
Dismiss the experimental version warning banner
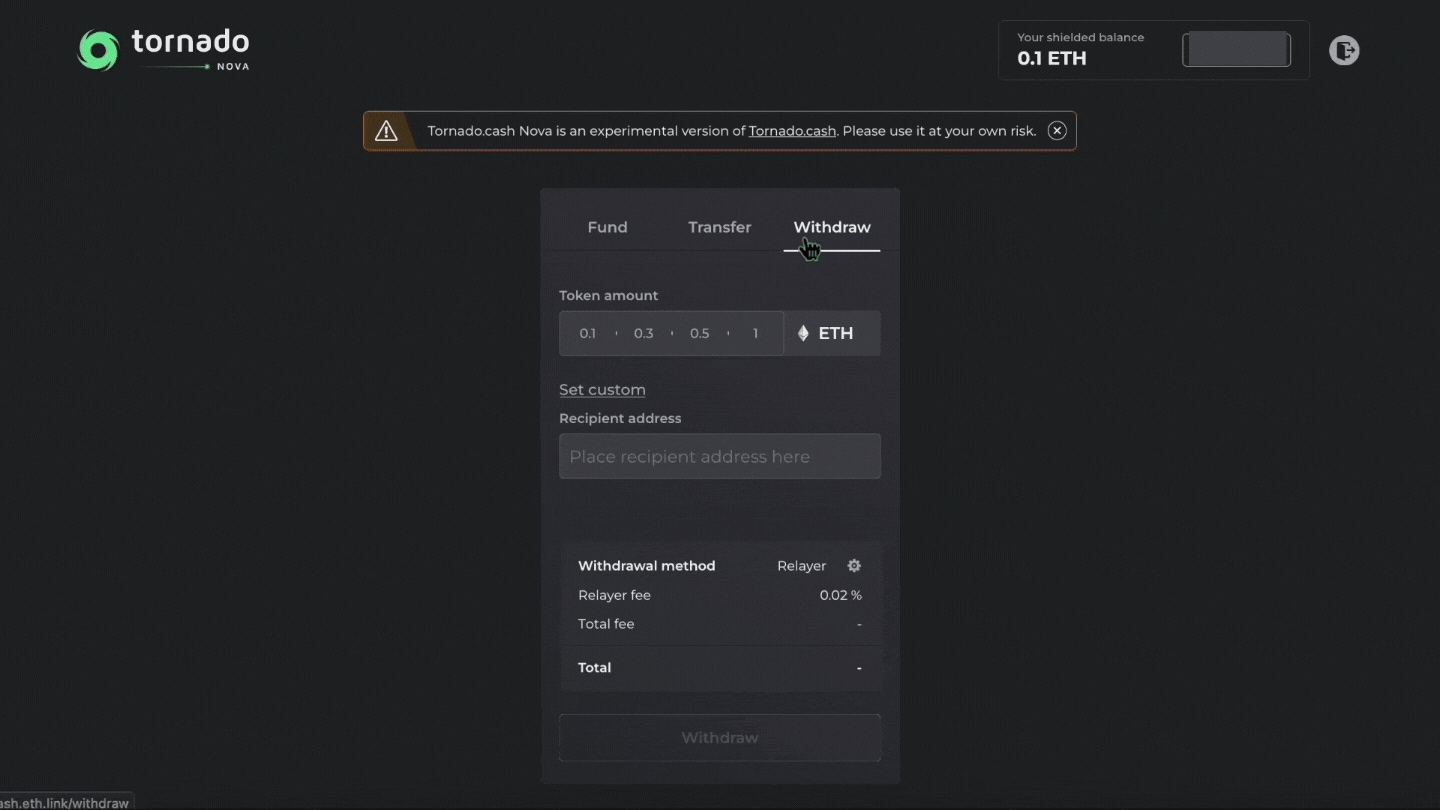point(1057,131)
